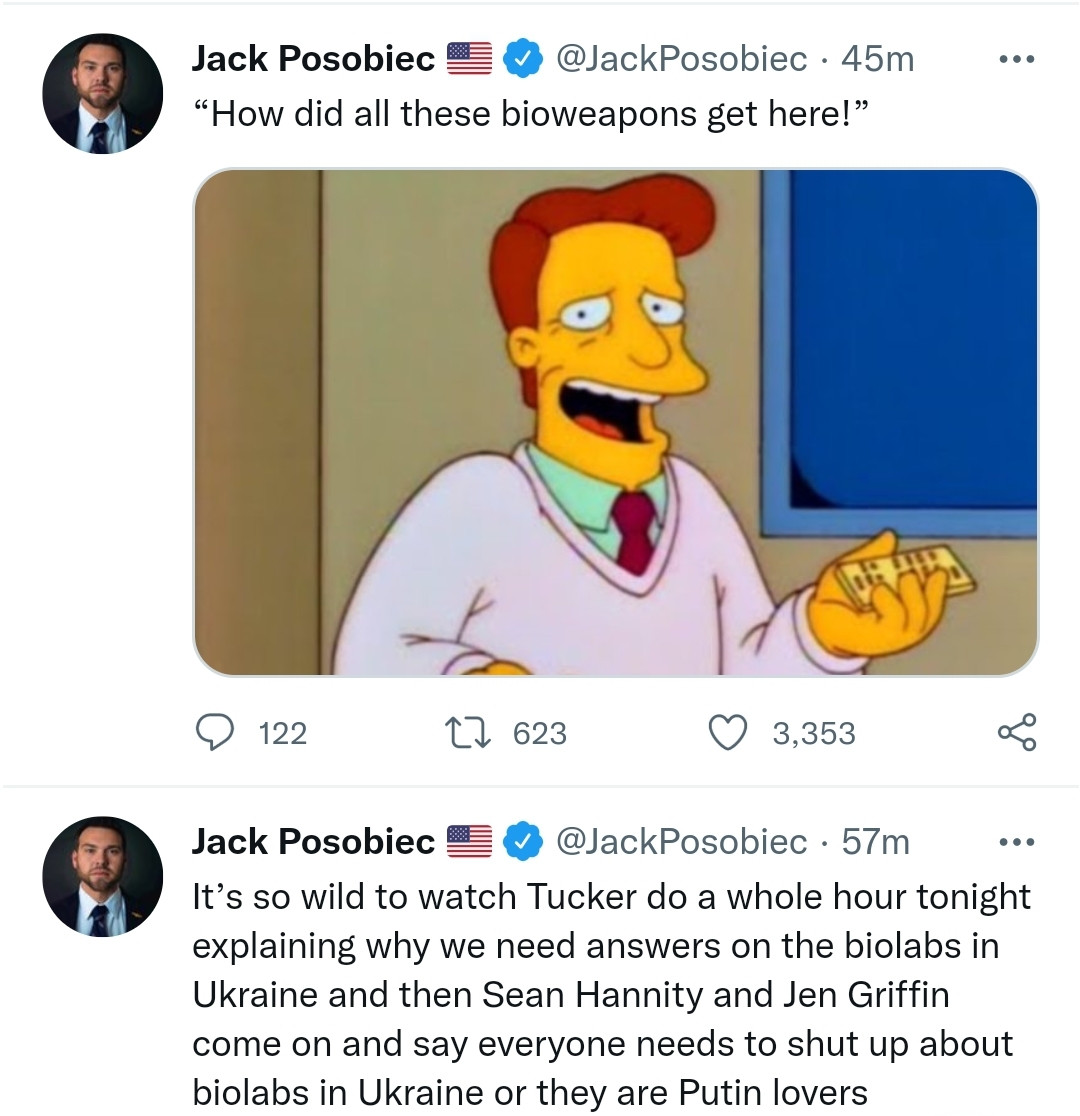Open the Simpsons cartoon image
1080x1116 pixels.
point(615,422)
